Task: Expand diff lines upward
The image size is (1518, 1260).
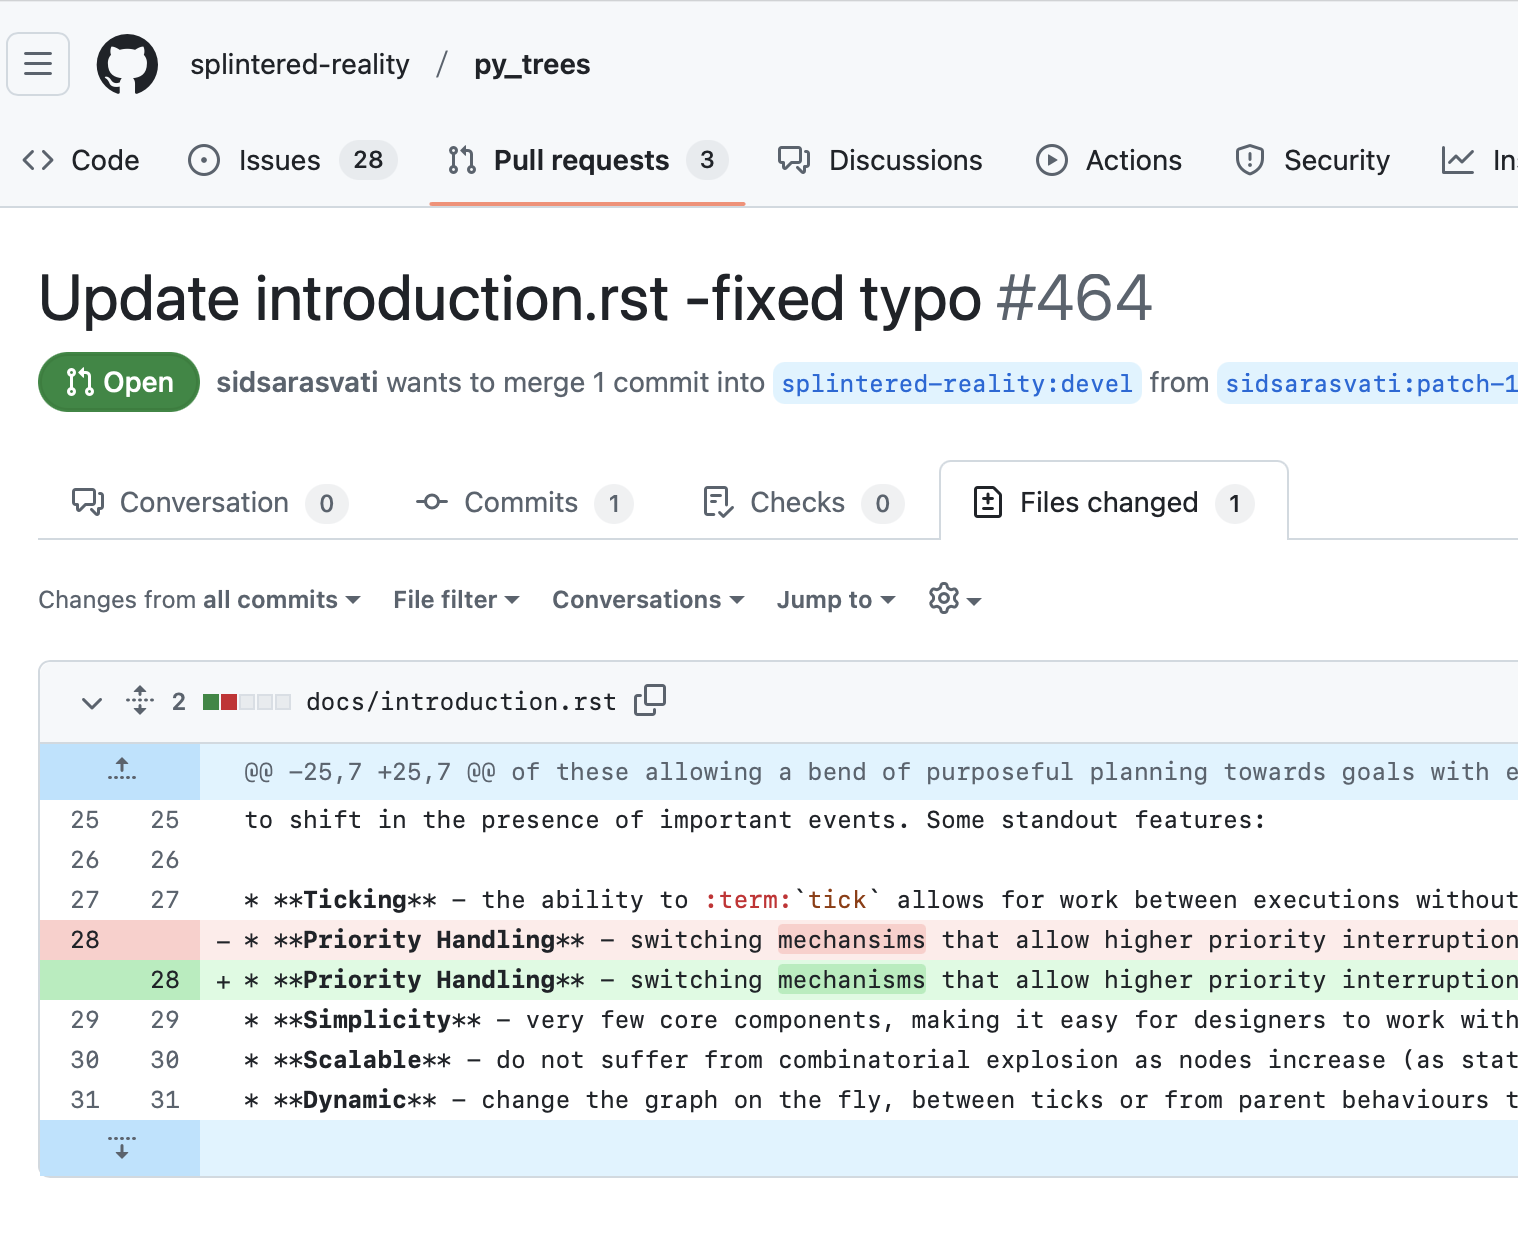Action: (x=121, y=770)
